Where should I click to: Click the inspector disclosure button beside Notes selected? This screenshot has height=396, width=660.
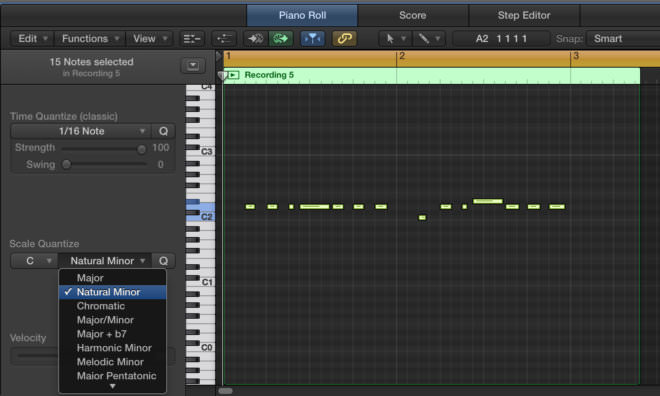click(193, 65)
